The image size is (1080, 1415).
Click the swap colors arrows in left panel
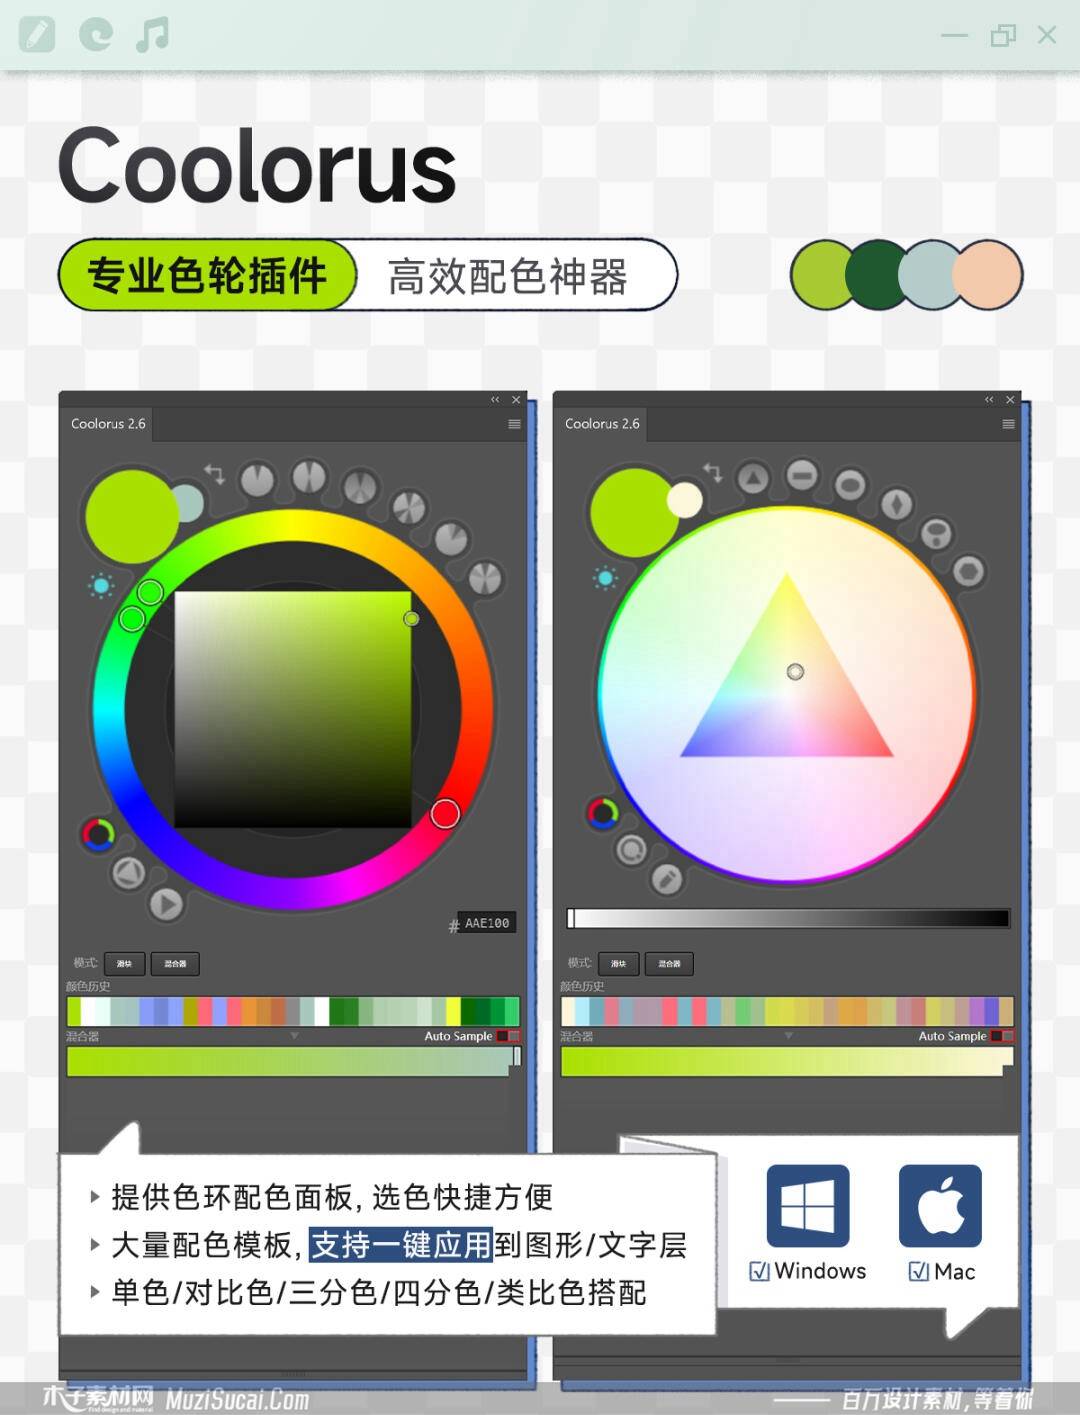pos(215,472)
